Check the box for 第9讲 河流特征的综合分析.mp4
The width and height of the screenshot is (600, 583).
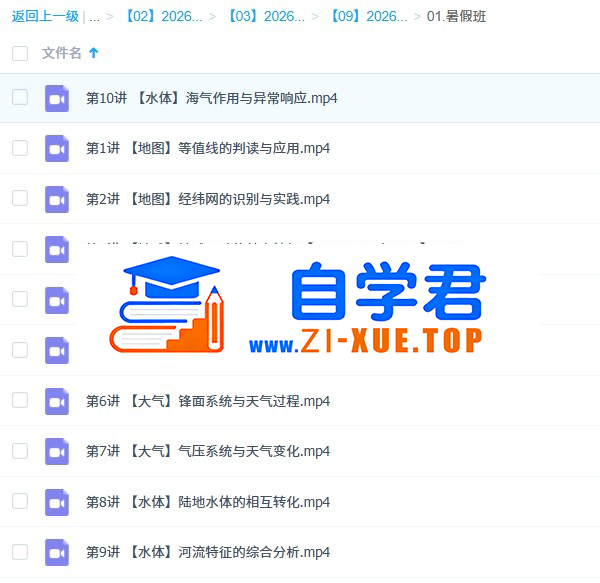(20, 552)
